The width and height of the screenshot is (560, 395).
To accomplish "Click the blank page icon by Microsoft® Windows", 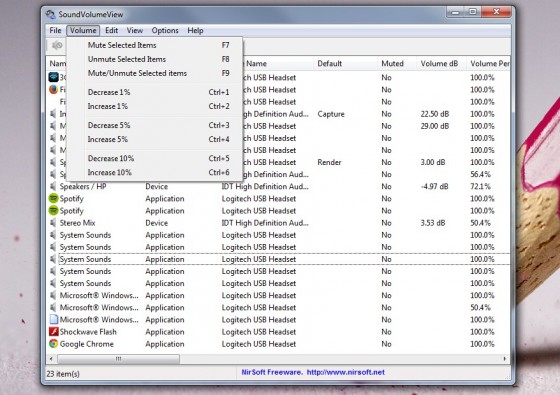I will pyautogui.click(x=54, y=319).
